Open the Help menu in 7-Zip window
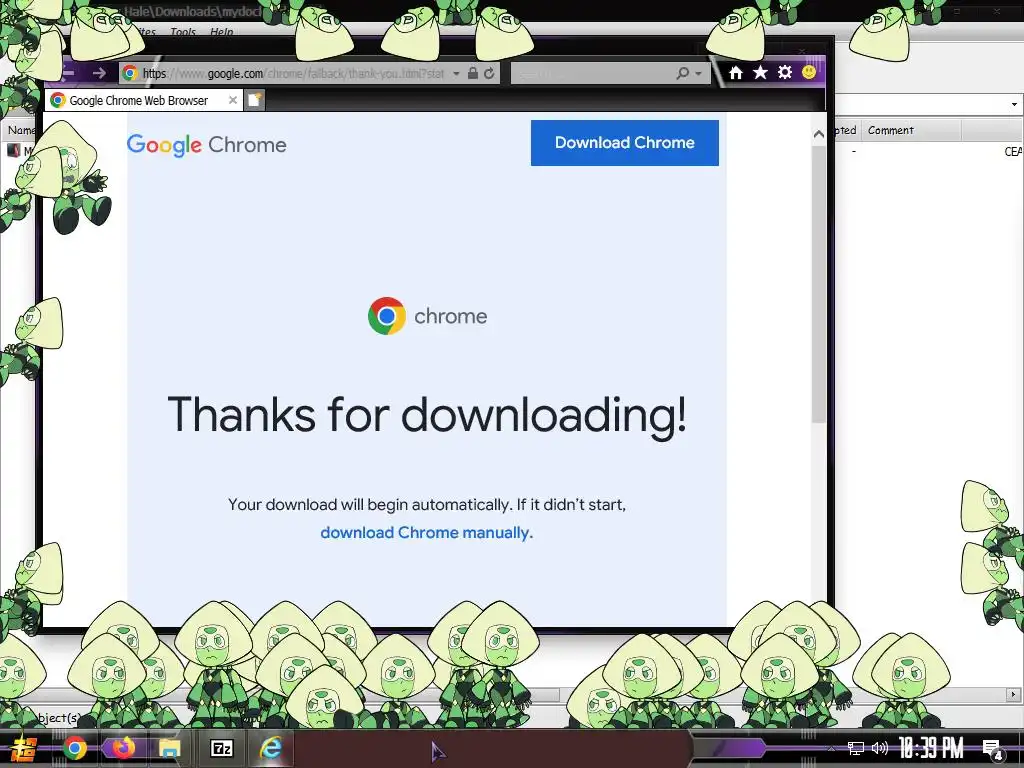 [221, 32]
